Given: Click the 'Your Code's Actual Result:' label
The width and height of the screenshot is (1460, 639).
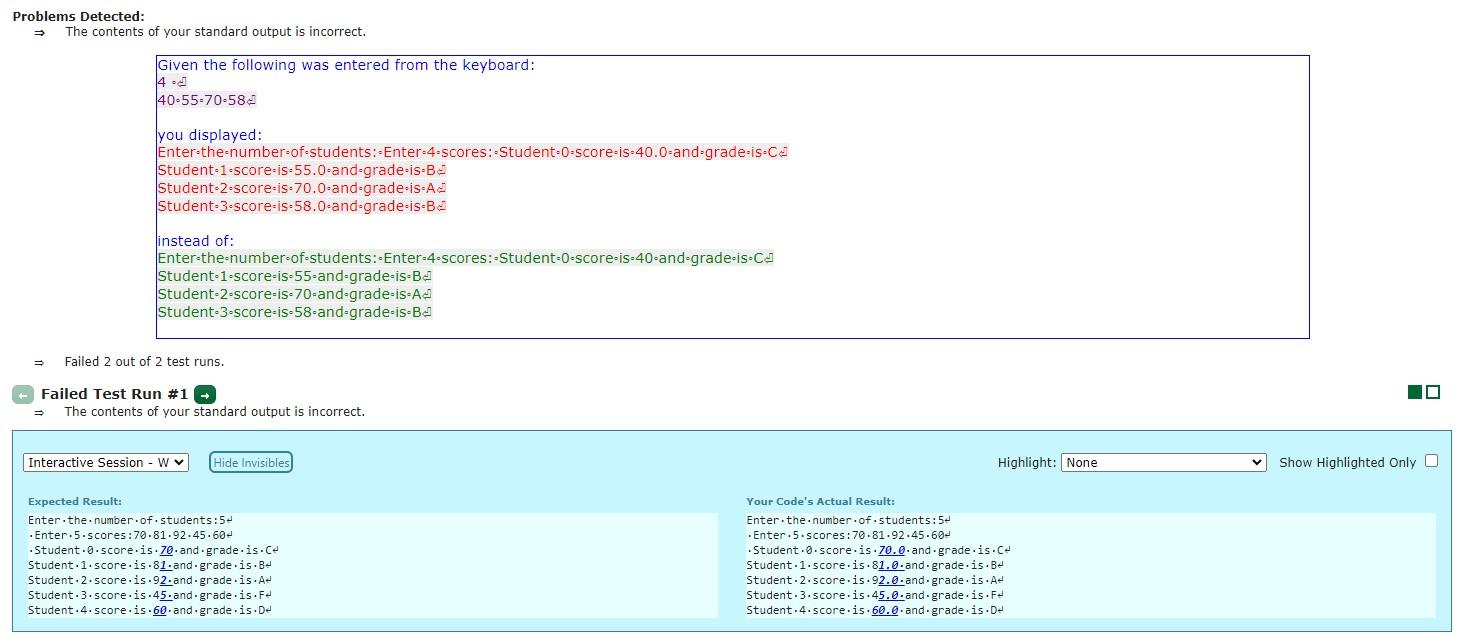Looking at the screenshot, I should 820,501.
